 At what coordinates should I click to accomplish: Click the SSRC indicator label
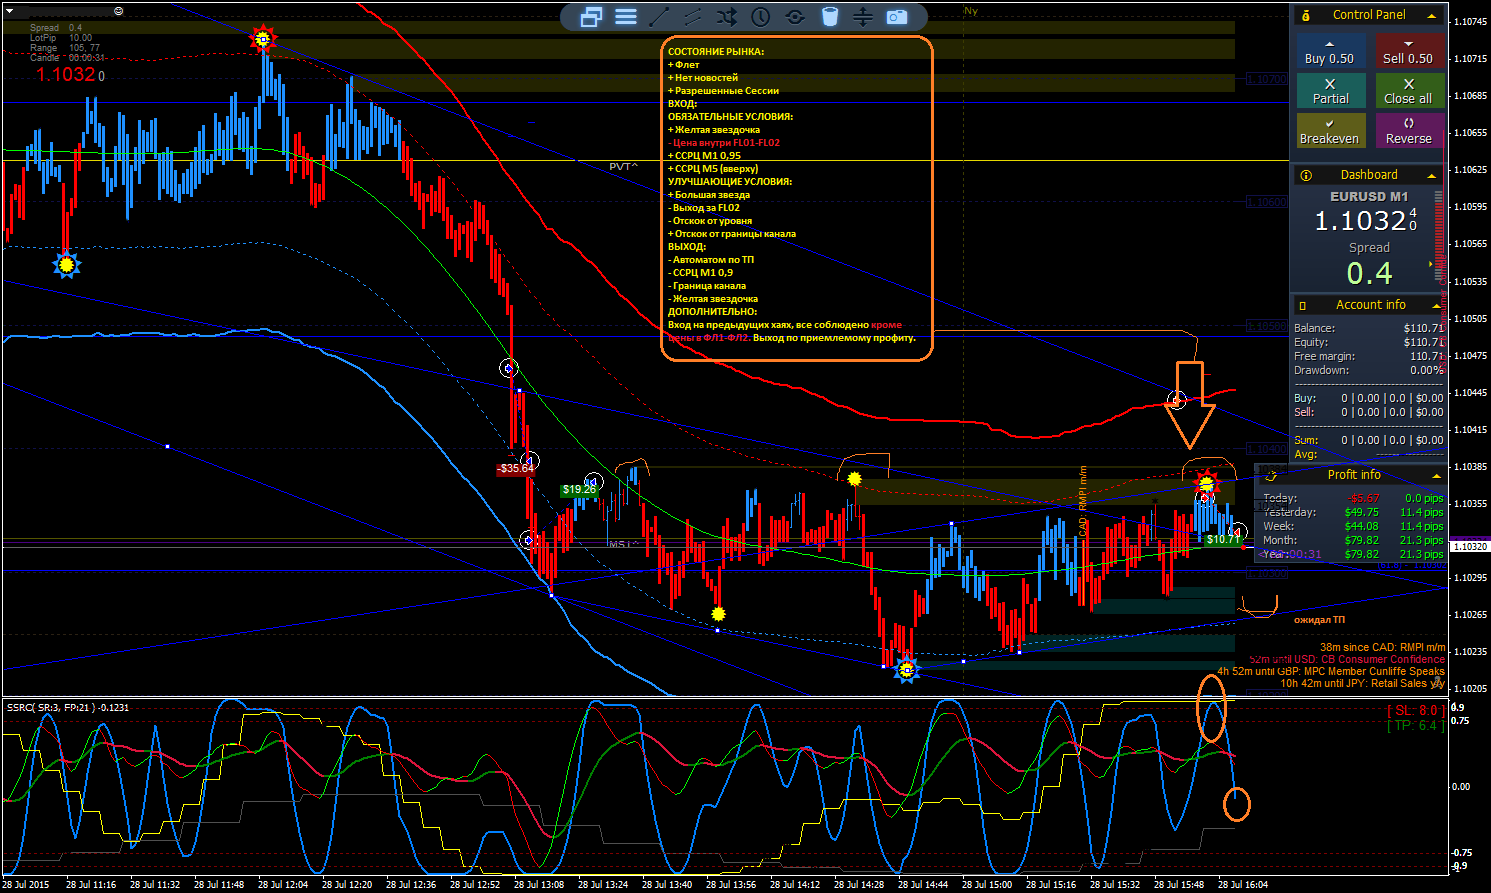click(x=68, y=707)
